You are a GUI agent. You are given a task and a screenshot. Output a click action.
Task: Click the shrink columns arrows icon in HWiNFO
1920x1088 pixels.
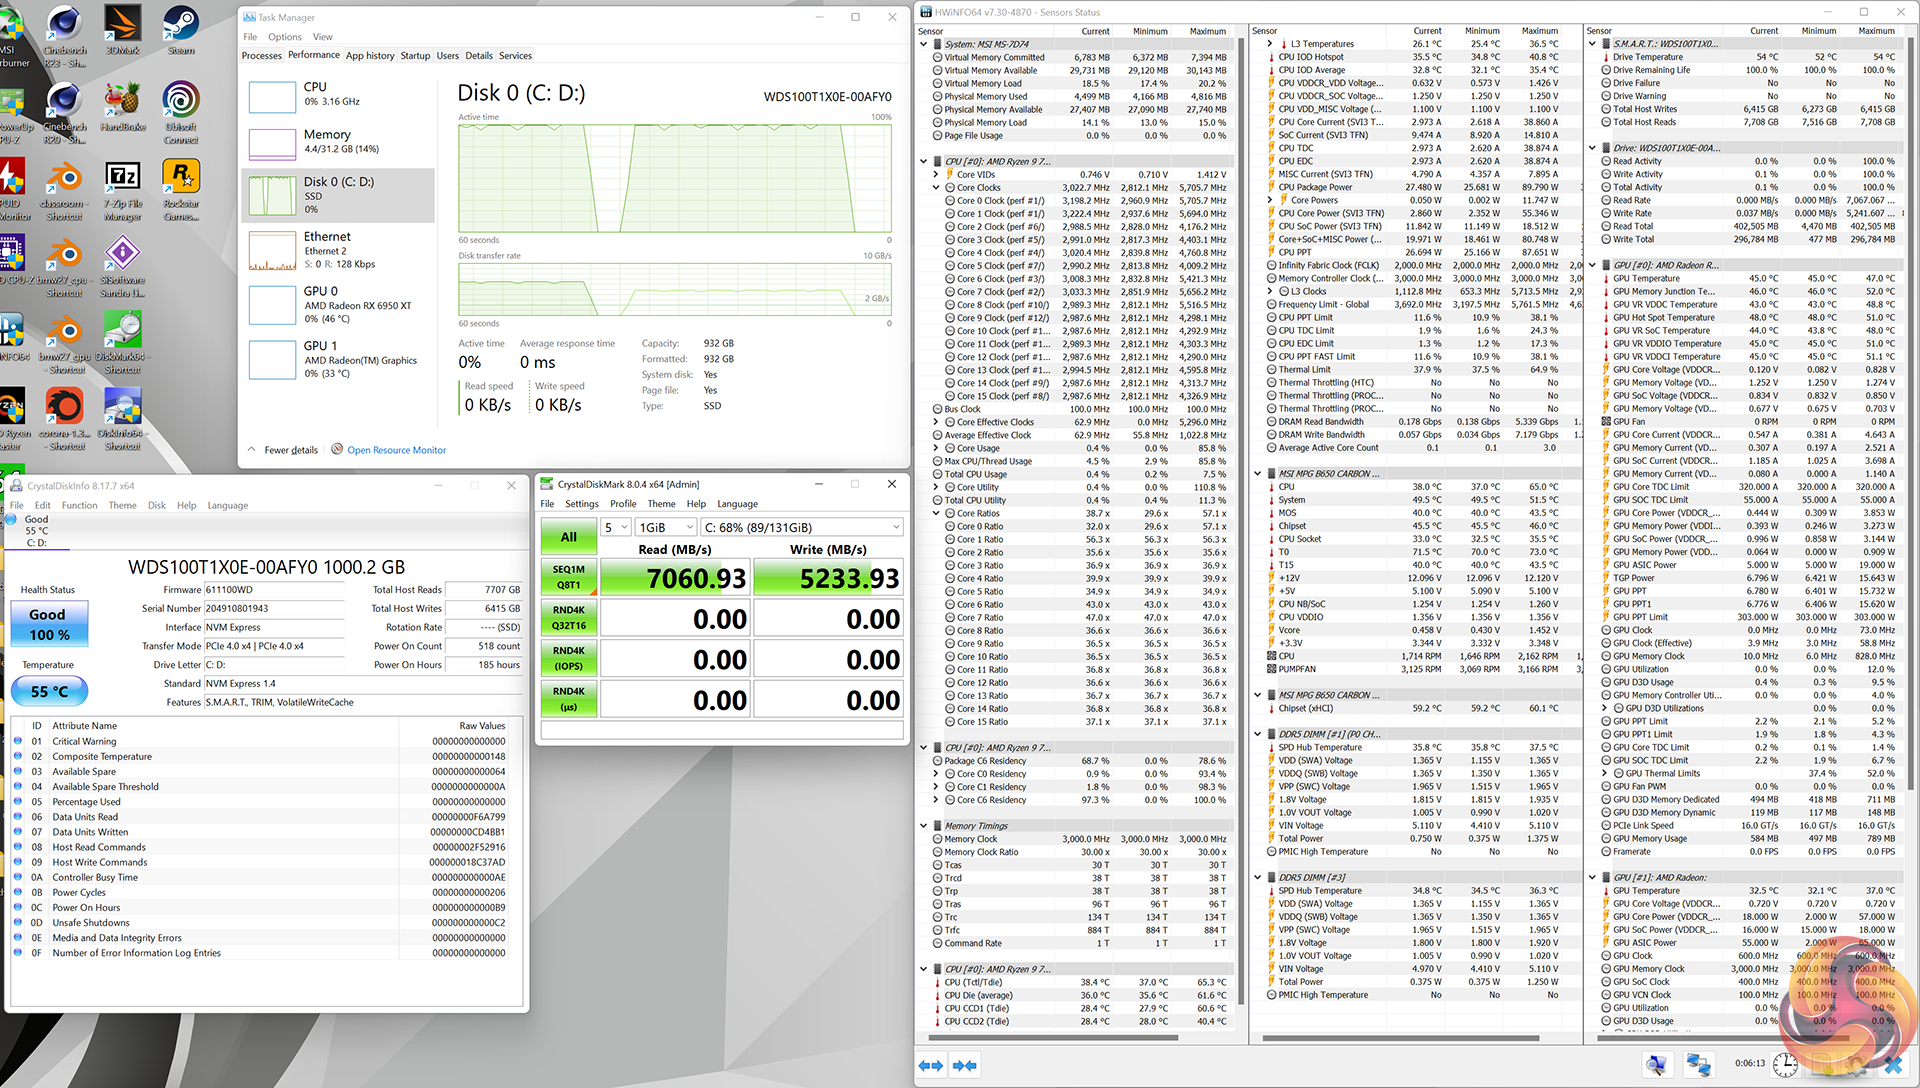(x=964, y=1065)
